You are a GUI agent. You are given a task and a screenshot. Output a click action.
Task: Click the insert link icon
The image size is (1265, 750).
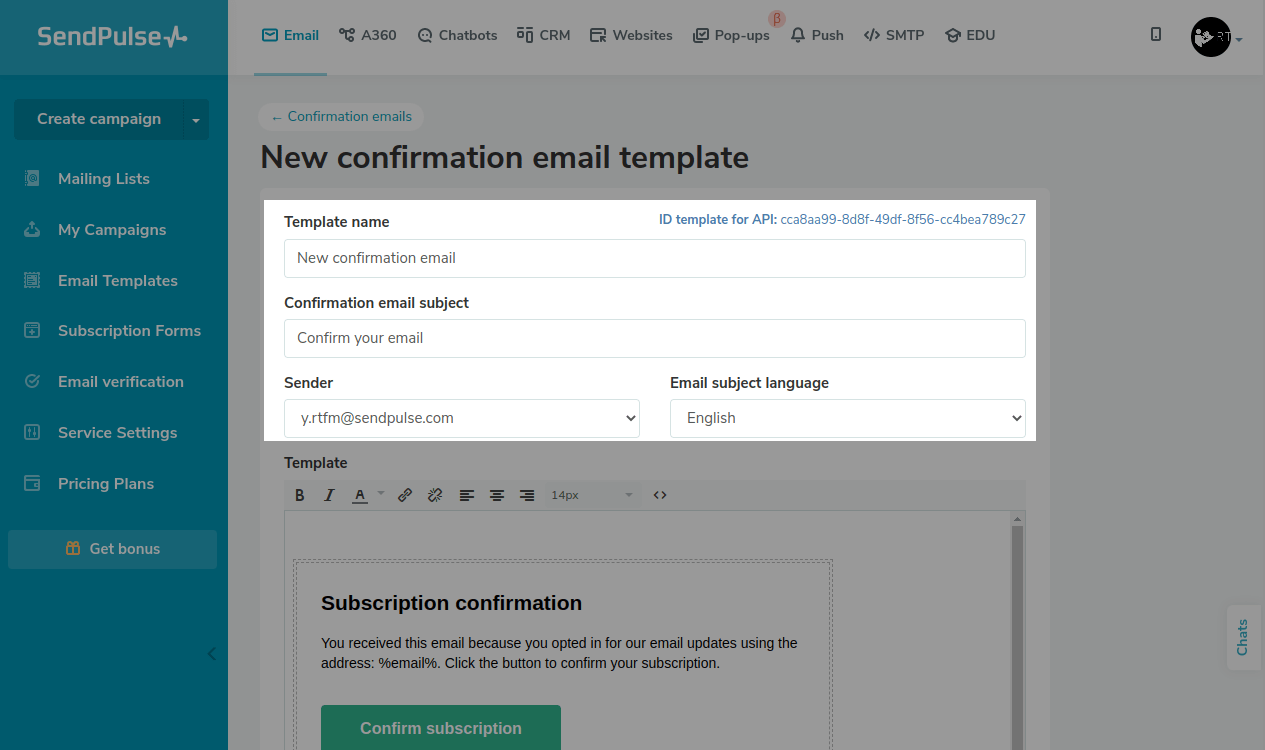click(x=405, y=495)
